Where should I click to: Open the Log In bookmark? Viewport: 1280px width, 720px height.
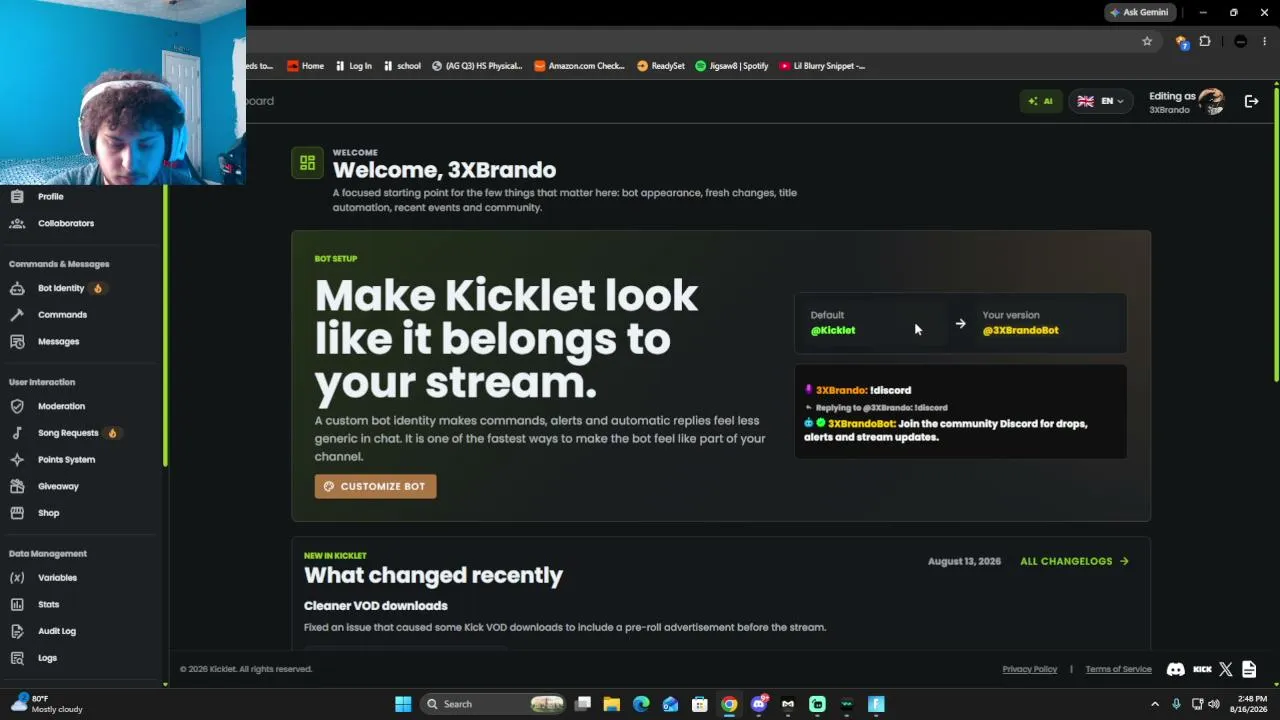coord(352,66)
